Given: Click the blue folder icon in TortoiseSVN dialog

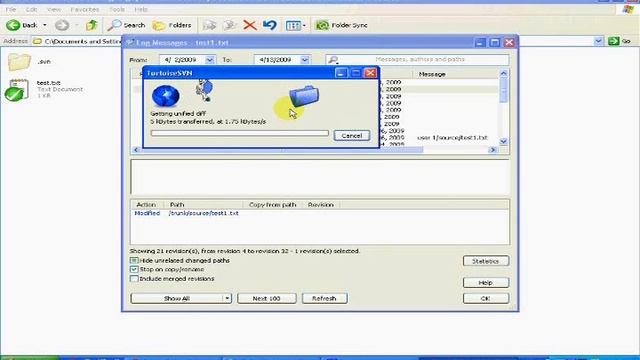Looking at the screenshot, I should click(304, 96).
